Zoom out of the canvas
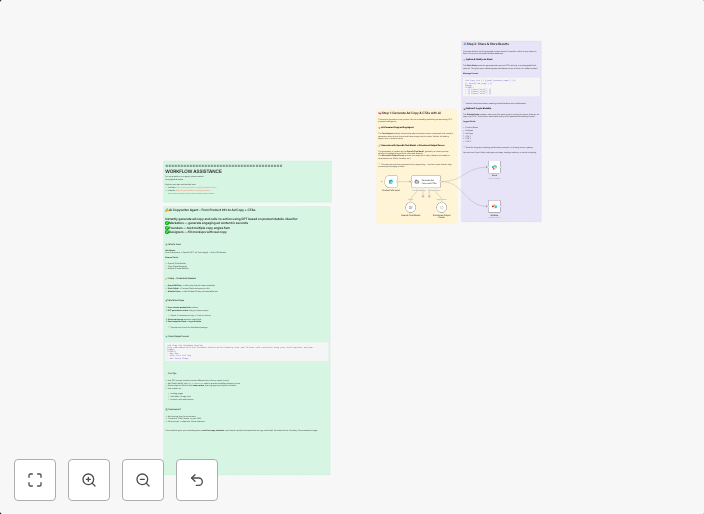This screenshot has width=704, height=514. 143,480
